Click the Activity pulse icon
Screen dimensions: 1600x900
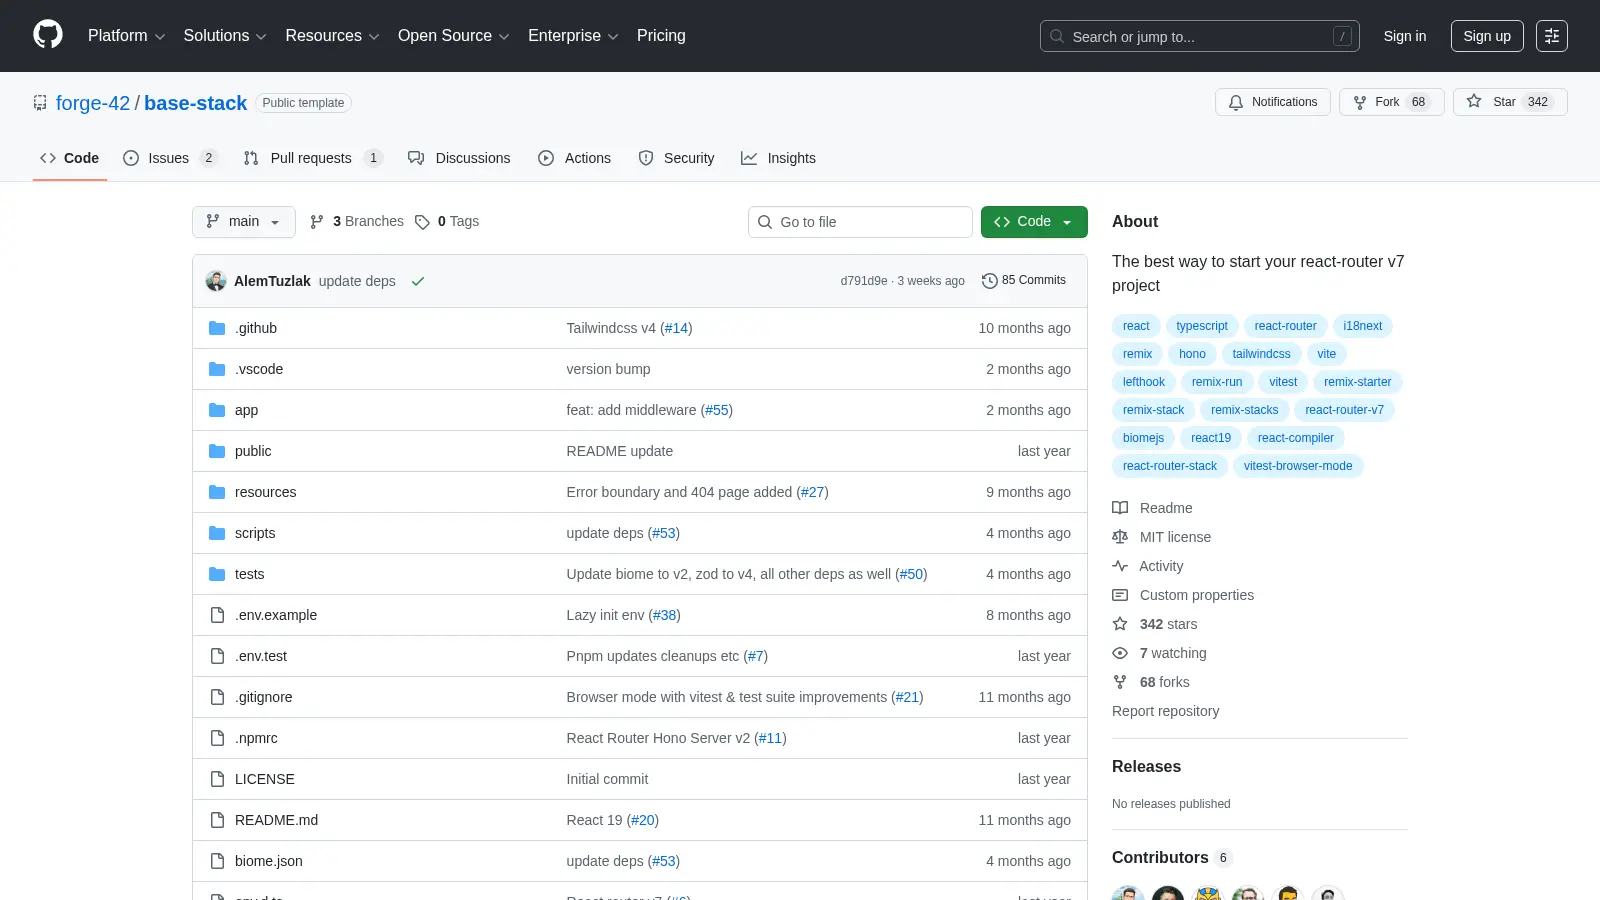click(x=1120, y=566)
